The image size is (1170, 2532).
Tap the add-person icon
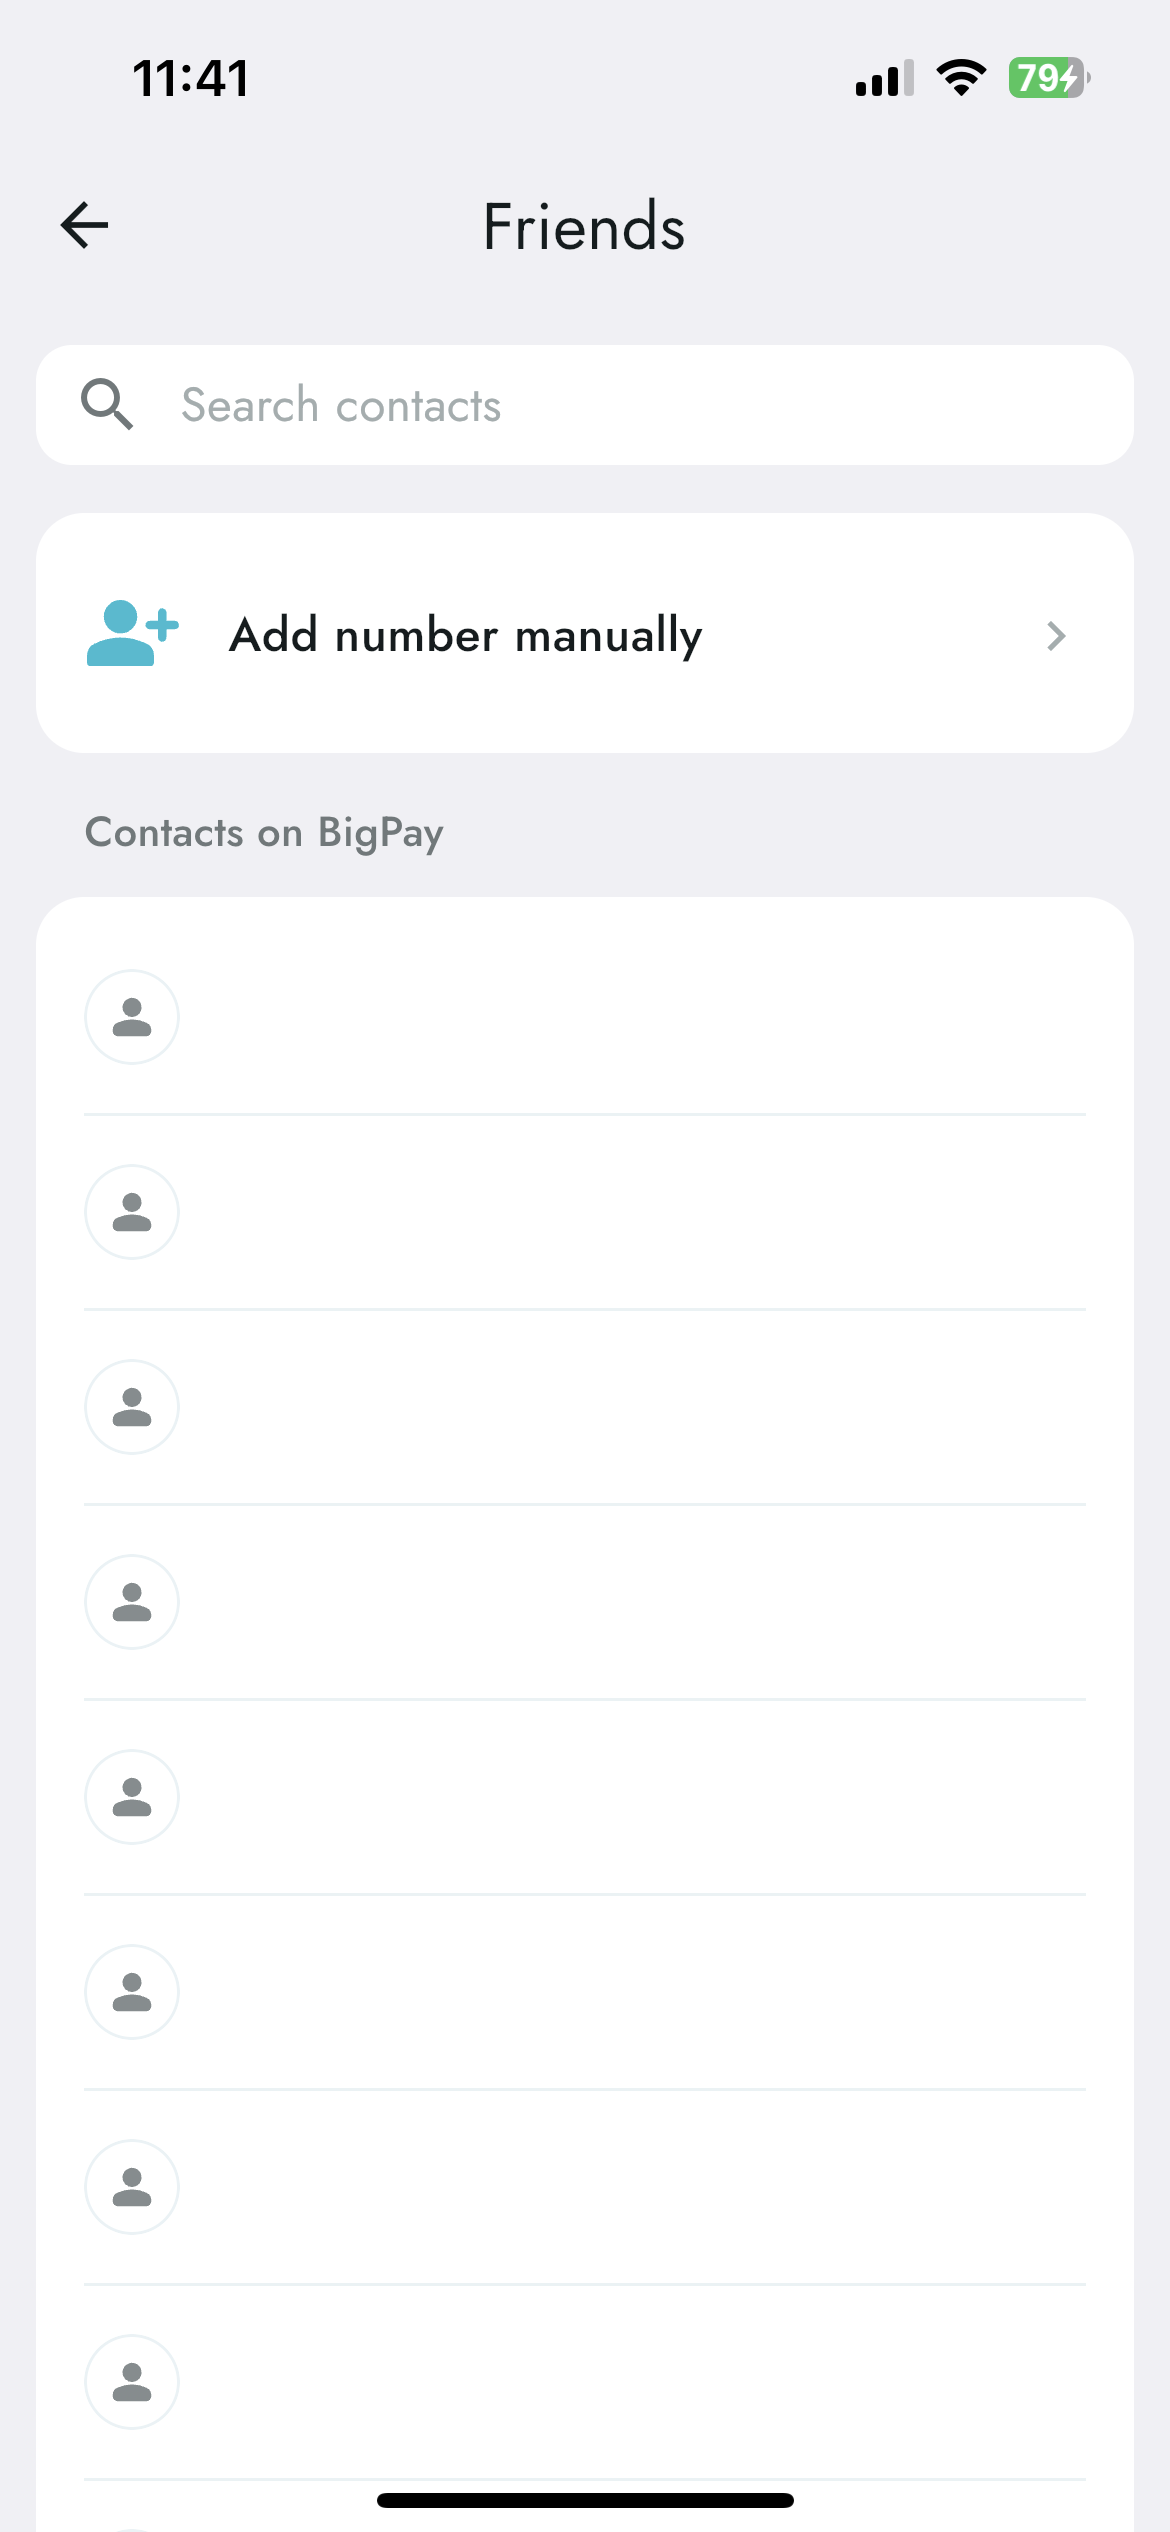[x=132, y=634]
